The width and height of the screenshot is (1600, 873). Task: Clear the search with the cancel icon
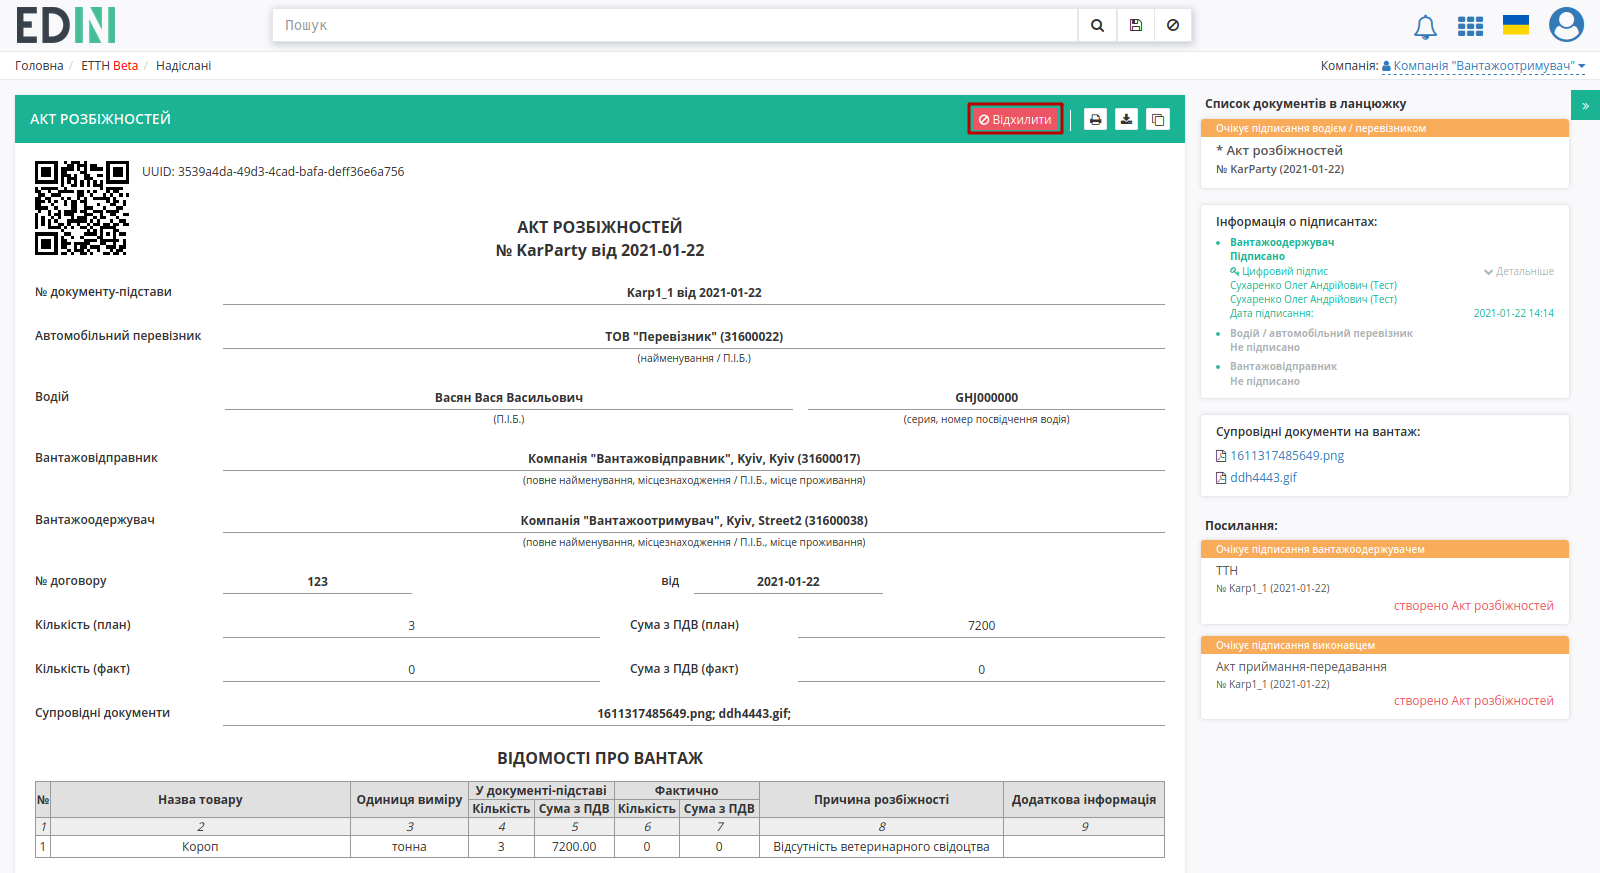click(x=1173, y=26)
